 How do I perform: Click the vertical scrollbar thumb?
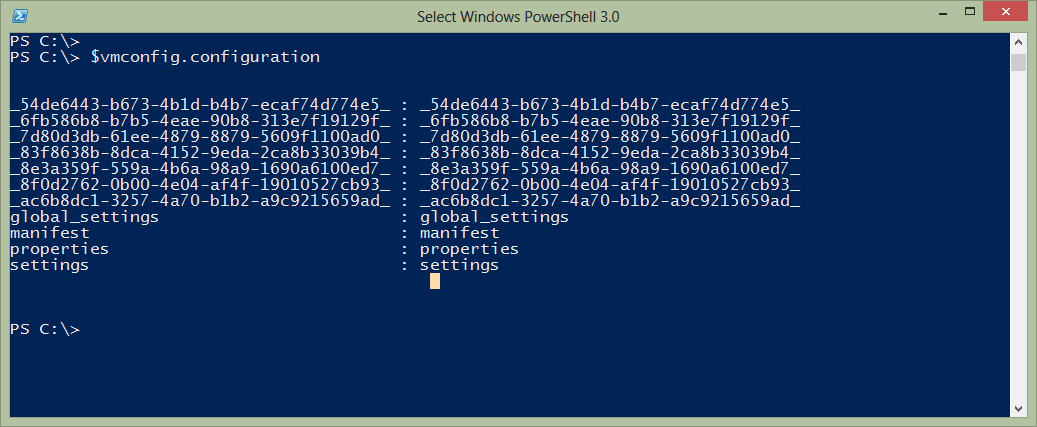1018,63
